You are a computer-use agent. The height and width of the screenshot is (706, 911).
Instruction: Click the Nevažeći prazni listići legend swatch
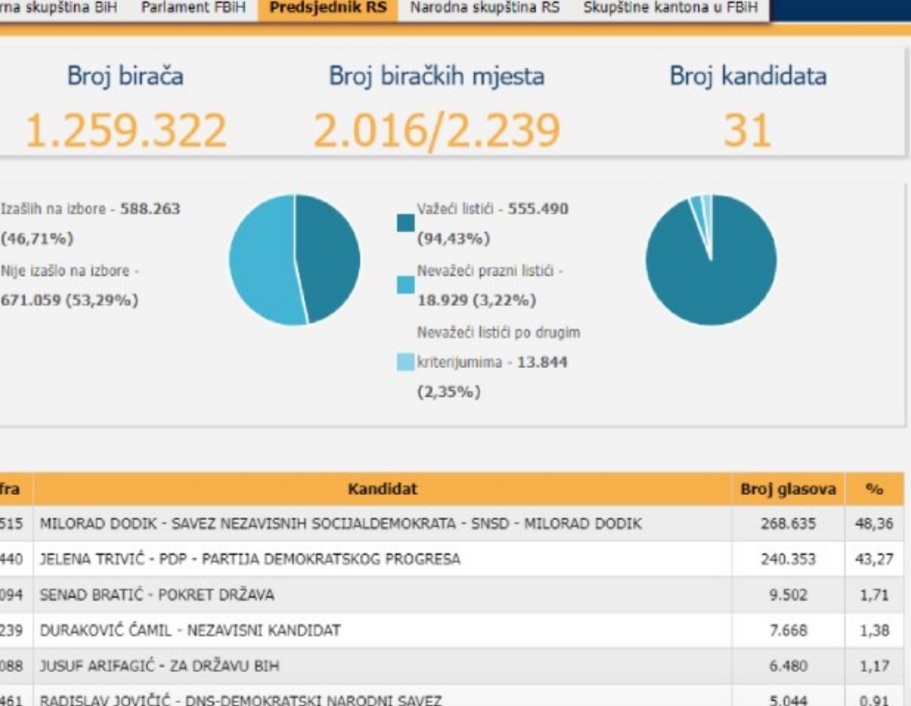coord(405,285)
